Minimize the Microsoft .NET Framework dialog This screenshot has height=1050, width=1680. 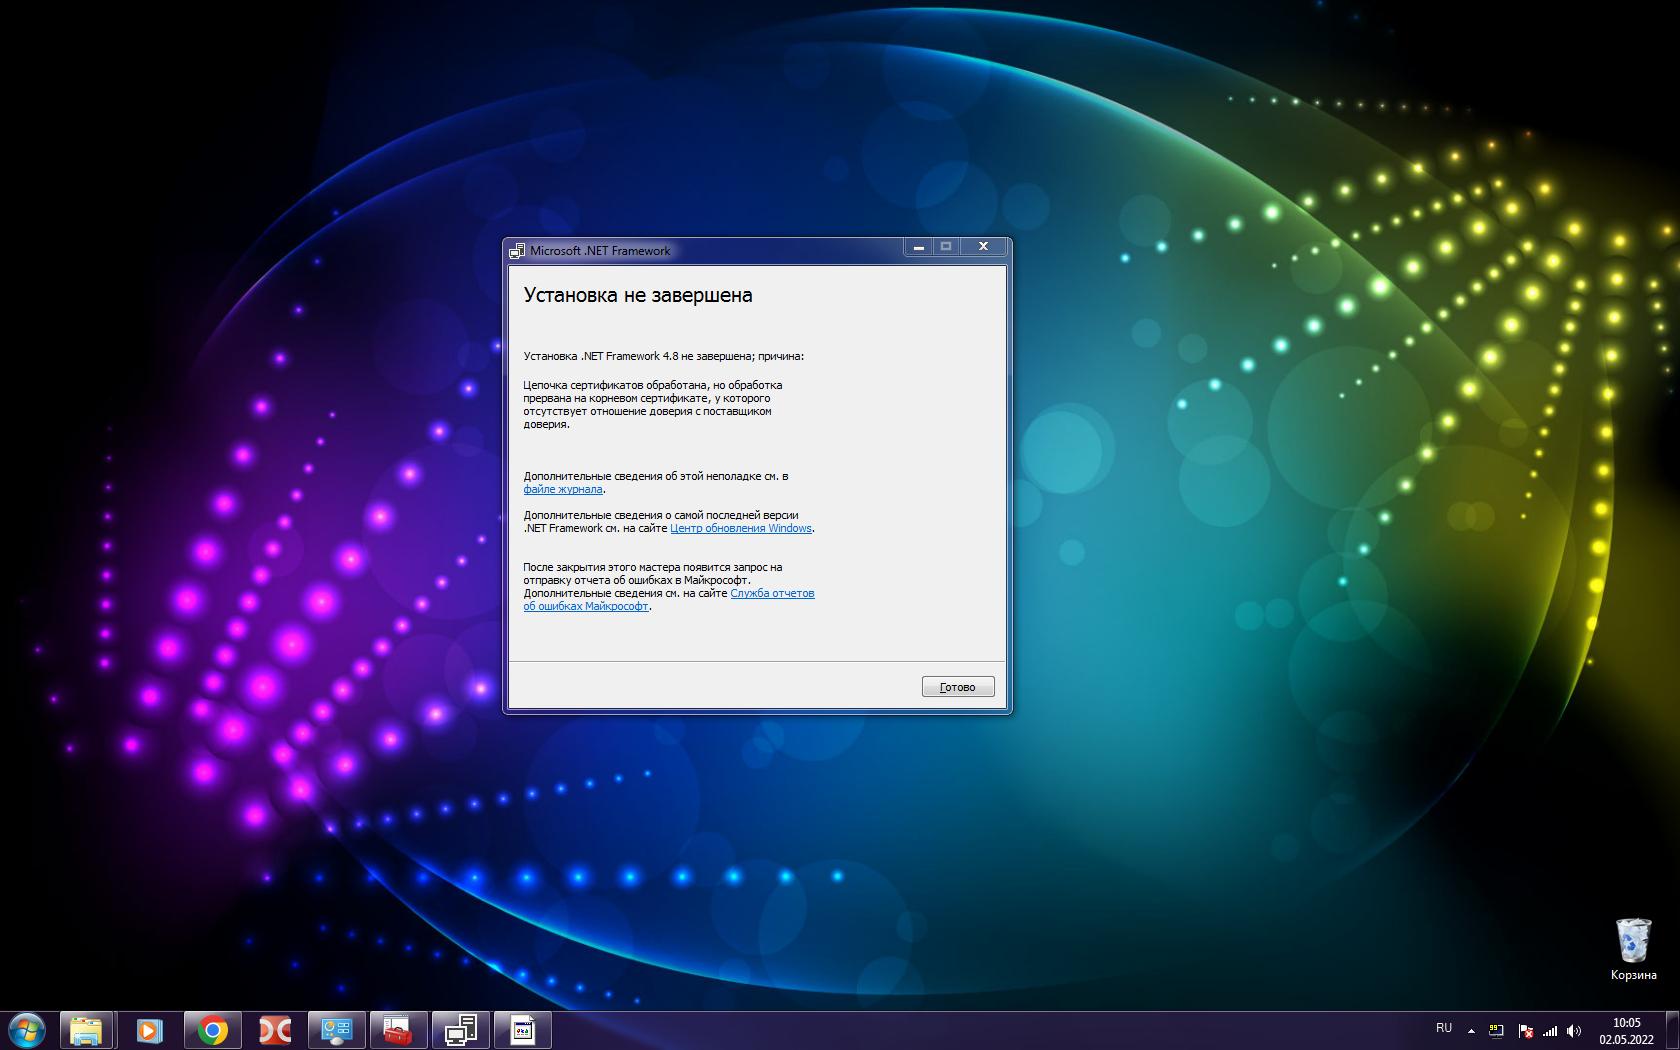click(918, 246)
